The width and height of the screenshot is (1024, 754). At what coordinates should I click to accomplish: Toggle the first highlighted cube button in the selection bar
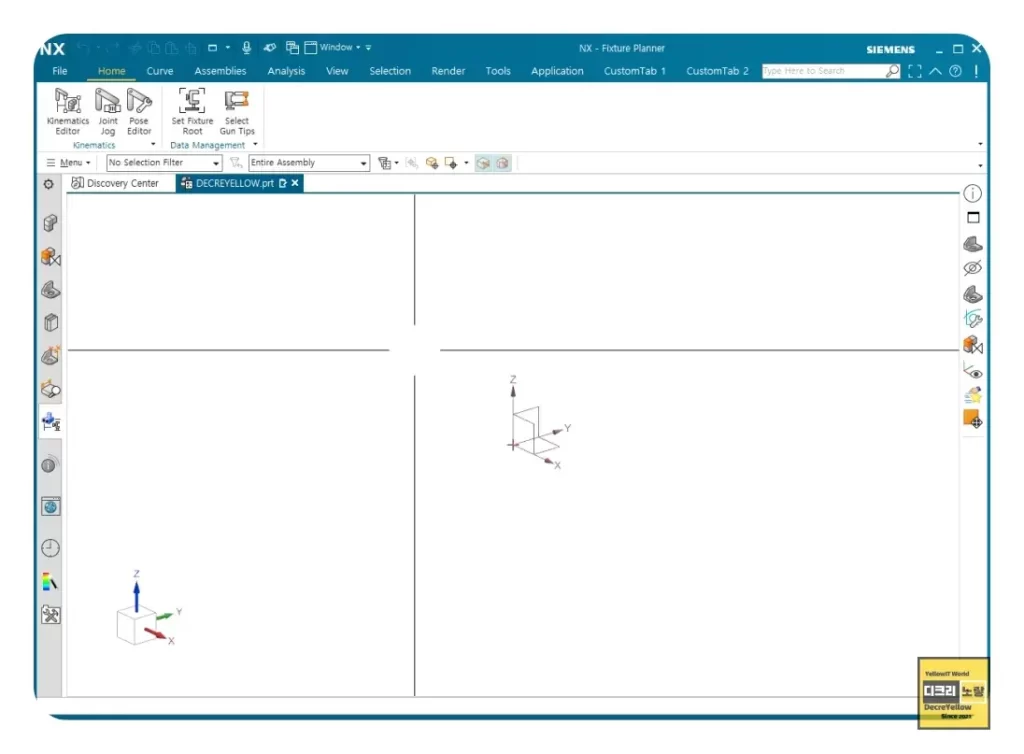(483, 163)
